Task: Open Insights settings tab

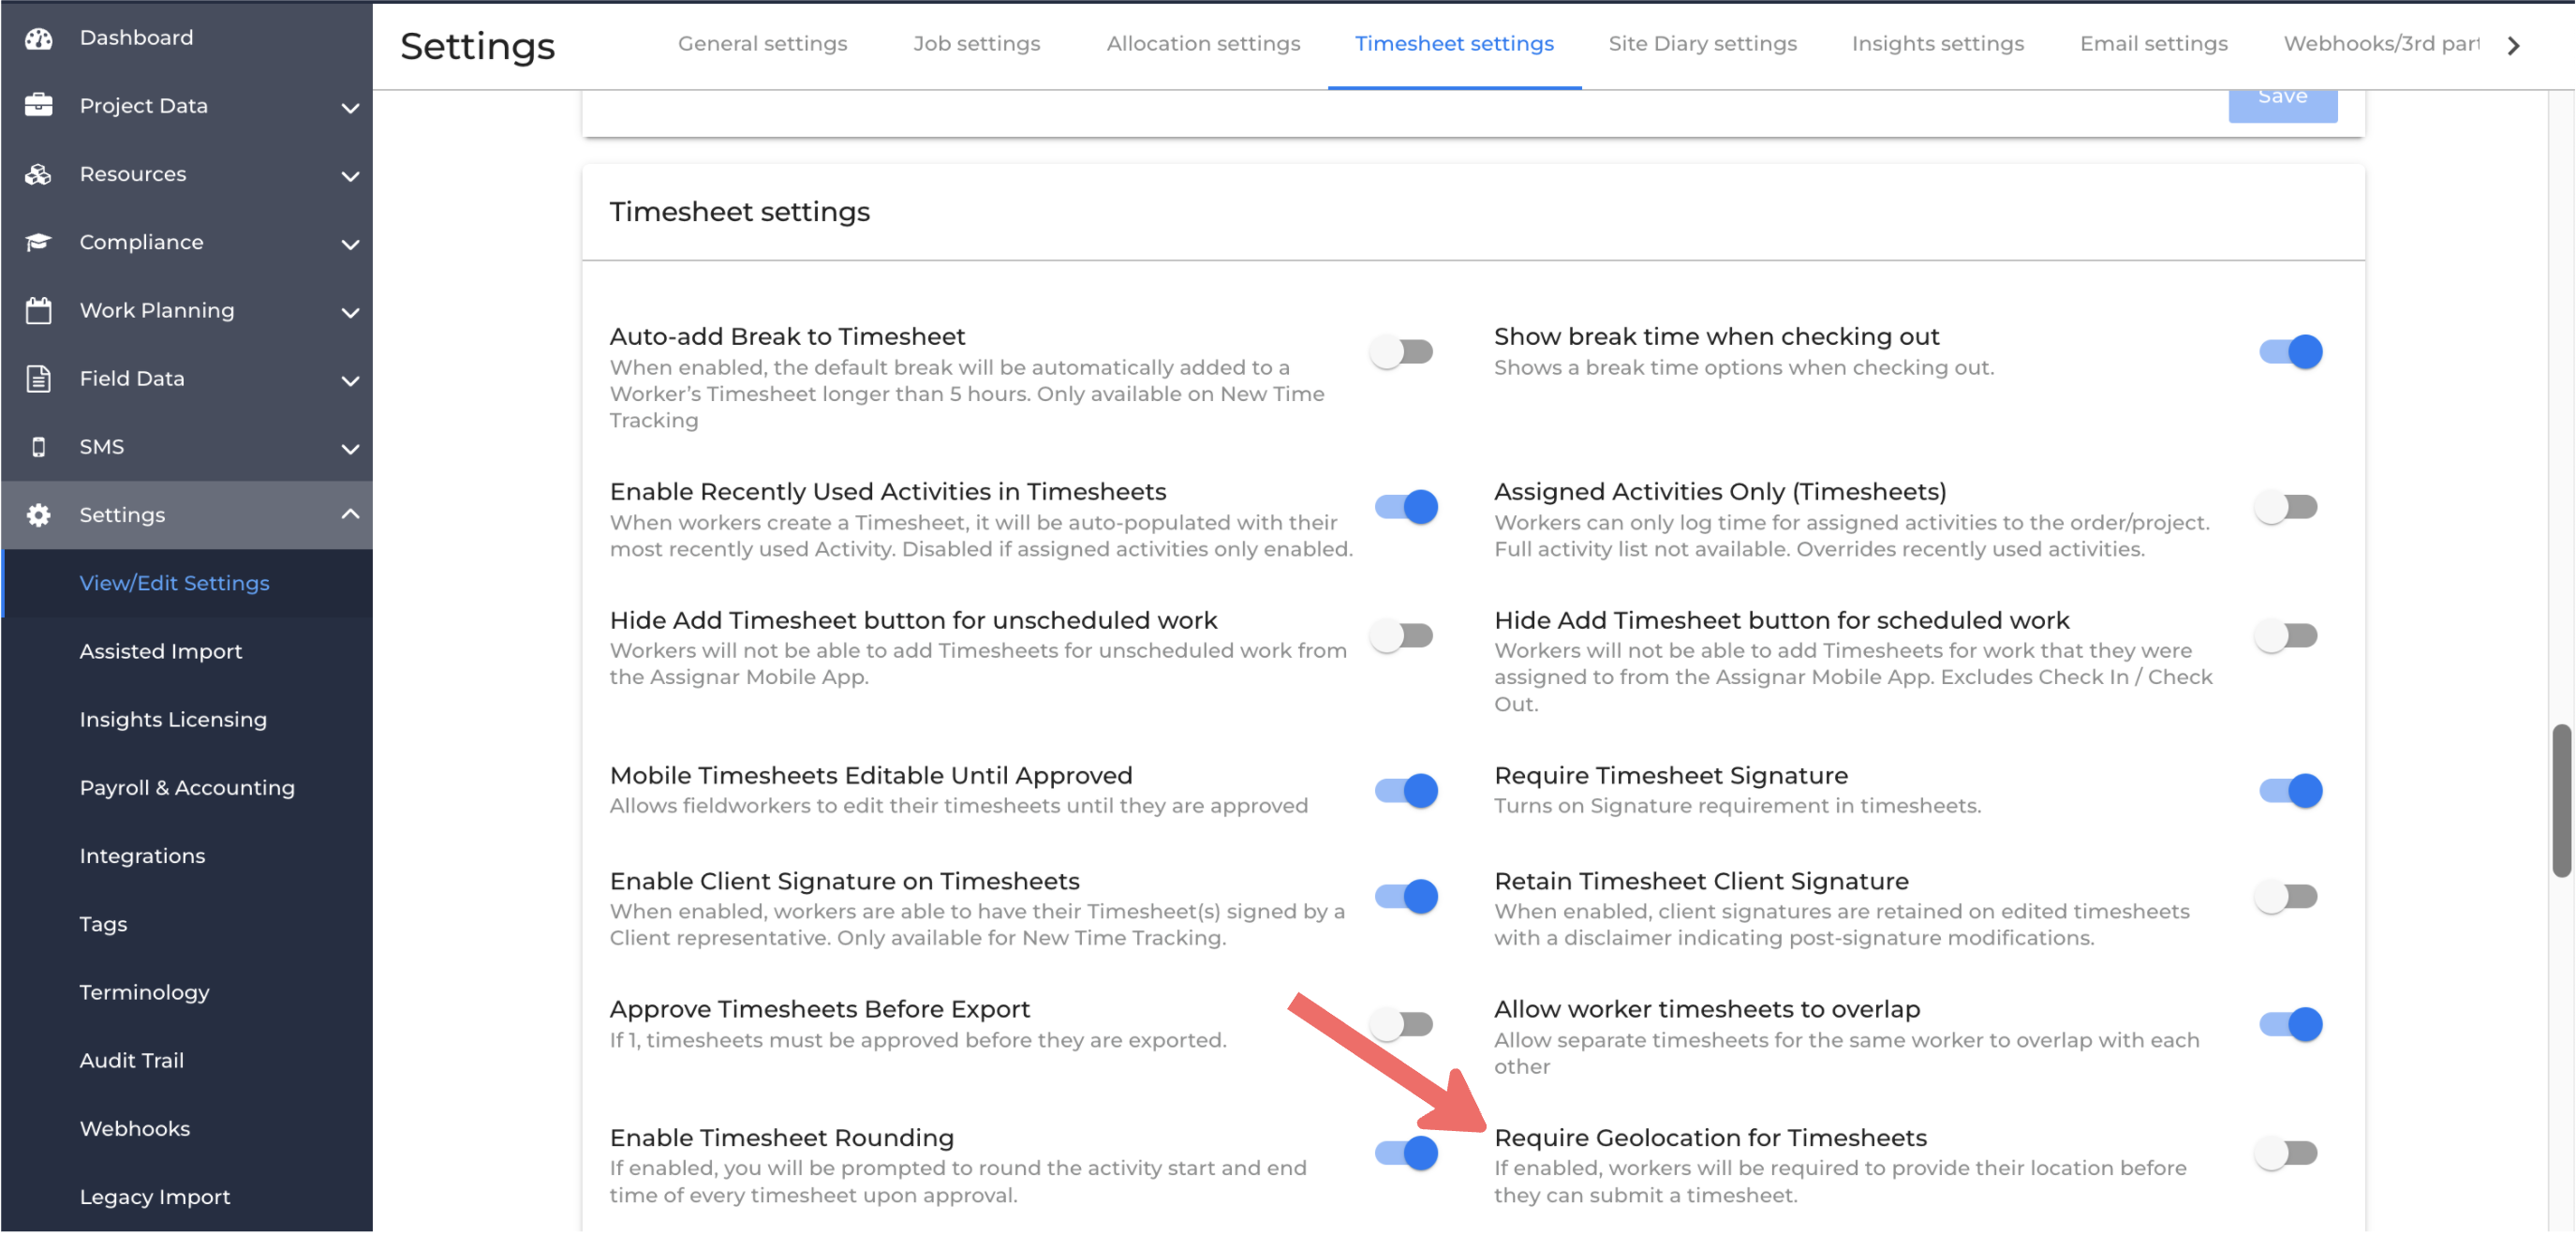Action: point(1937,44)
